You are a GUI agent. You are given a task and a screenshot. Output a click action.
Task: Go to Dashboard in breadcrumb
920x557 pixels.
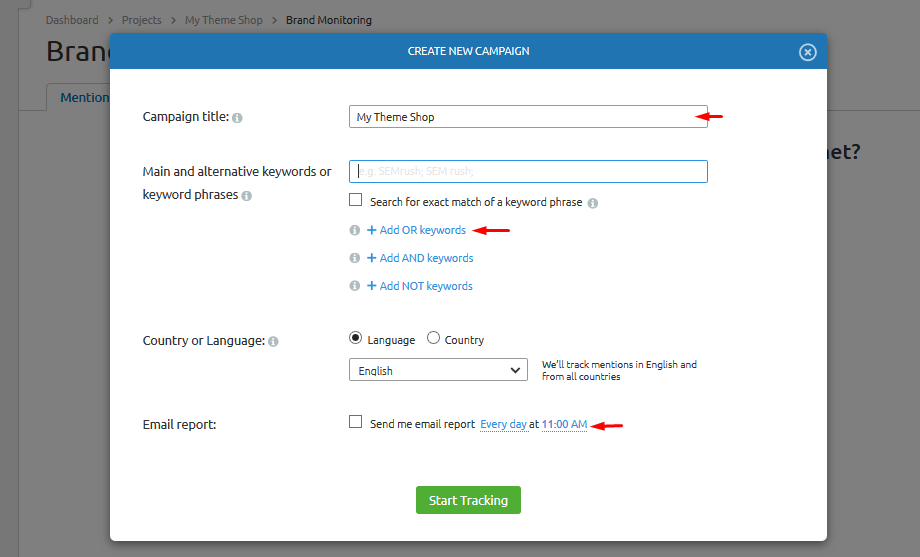[72, 20]
